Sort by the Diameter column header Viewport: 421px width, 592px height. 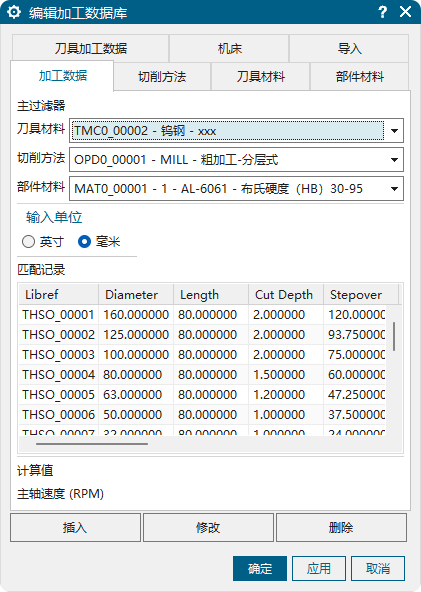tap(136, 294)
